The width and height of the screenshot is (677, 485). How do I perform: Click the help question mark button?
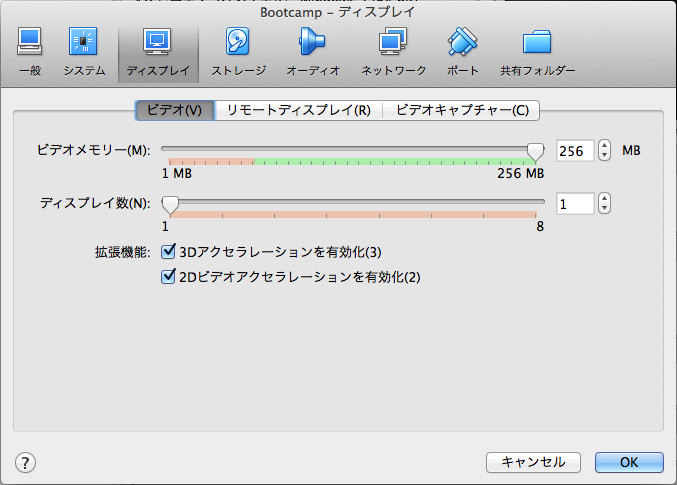coord(25,463)
